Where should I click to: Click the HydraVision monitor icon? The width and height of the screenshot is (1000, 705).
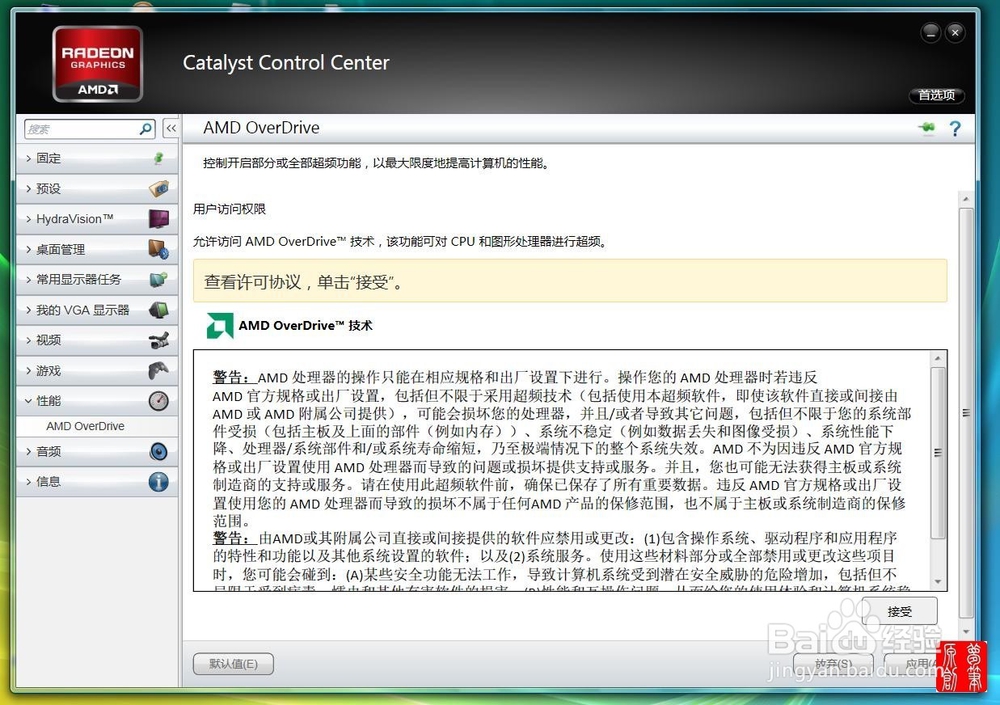point(159,219)
